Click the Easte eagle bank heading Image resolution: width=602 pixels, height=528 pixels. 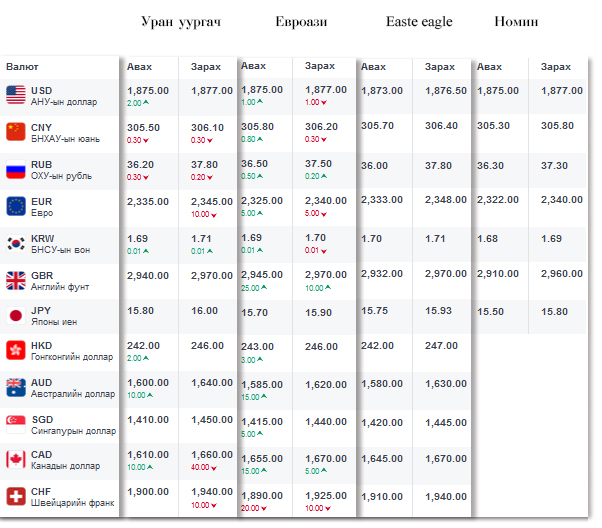[419, 21]
